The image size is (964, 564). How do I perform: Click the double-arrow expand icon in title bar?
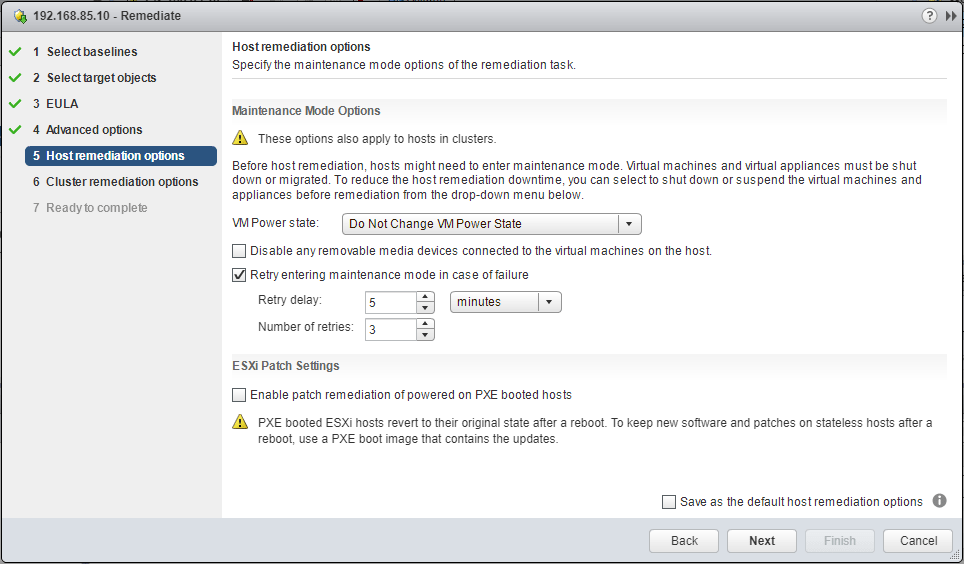pos(951,16)
